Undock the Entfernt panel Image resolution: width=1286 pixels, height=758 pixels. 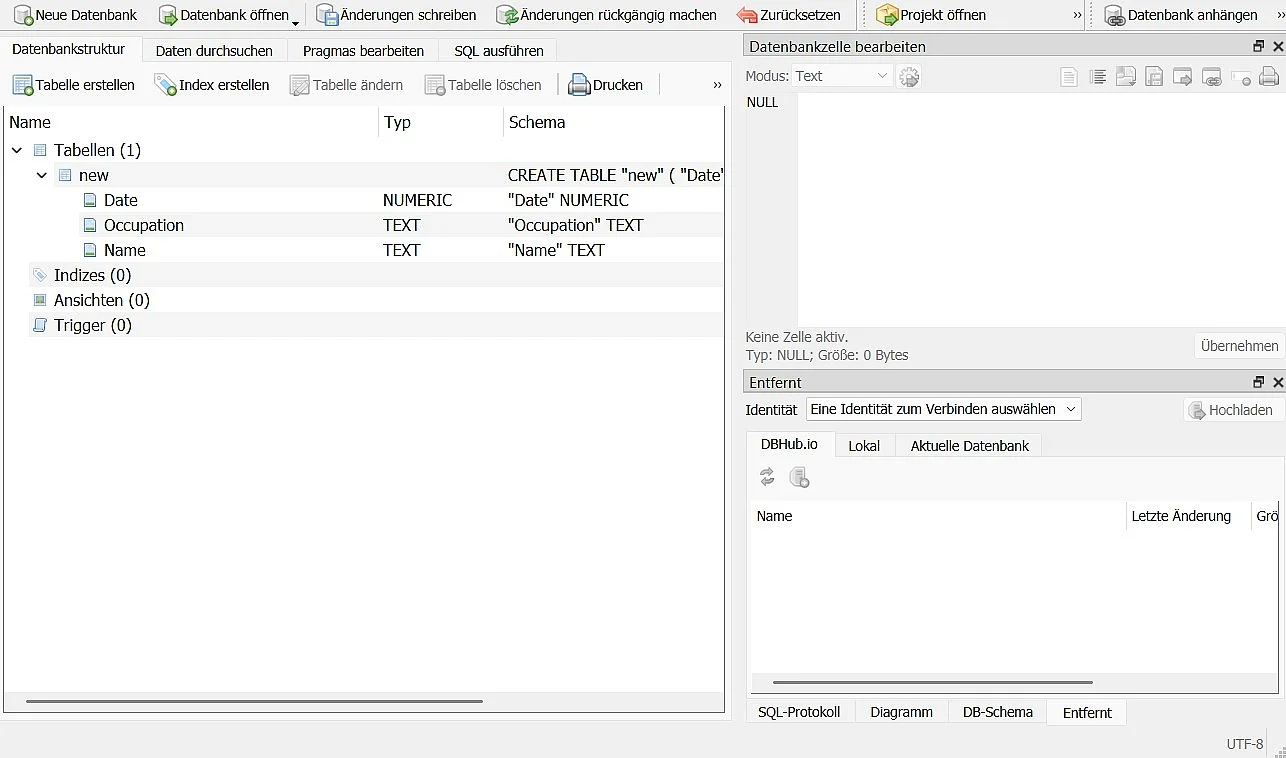point(1259,383)
